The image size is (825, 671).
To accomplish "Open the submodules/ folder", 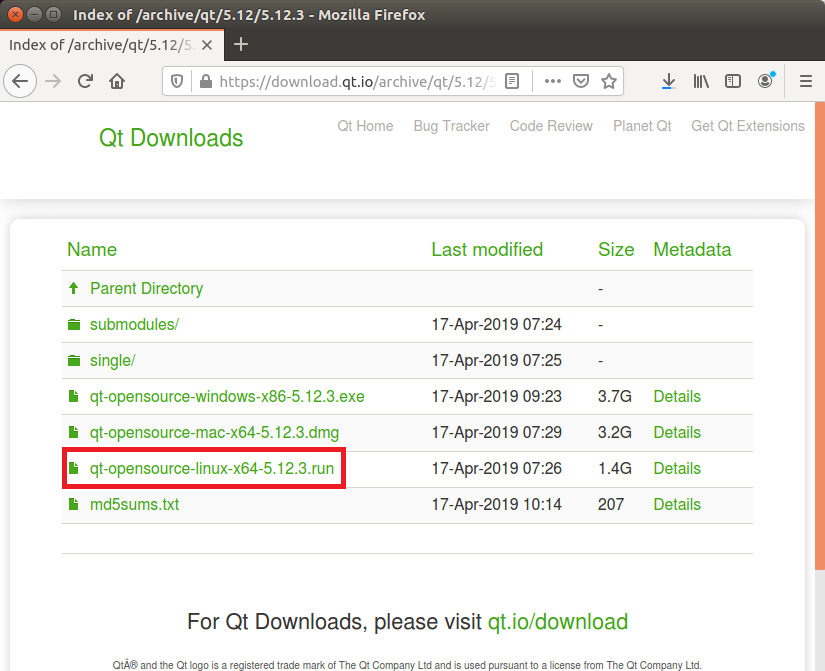I will pyautogui.click(x=134, y=324).
